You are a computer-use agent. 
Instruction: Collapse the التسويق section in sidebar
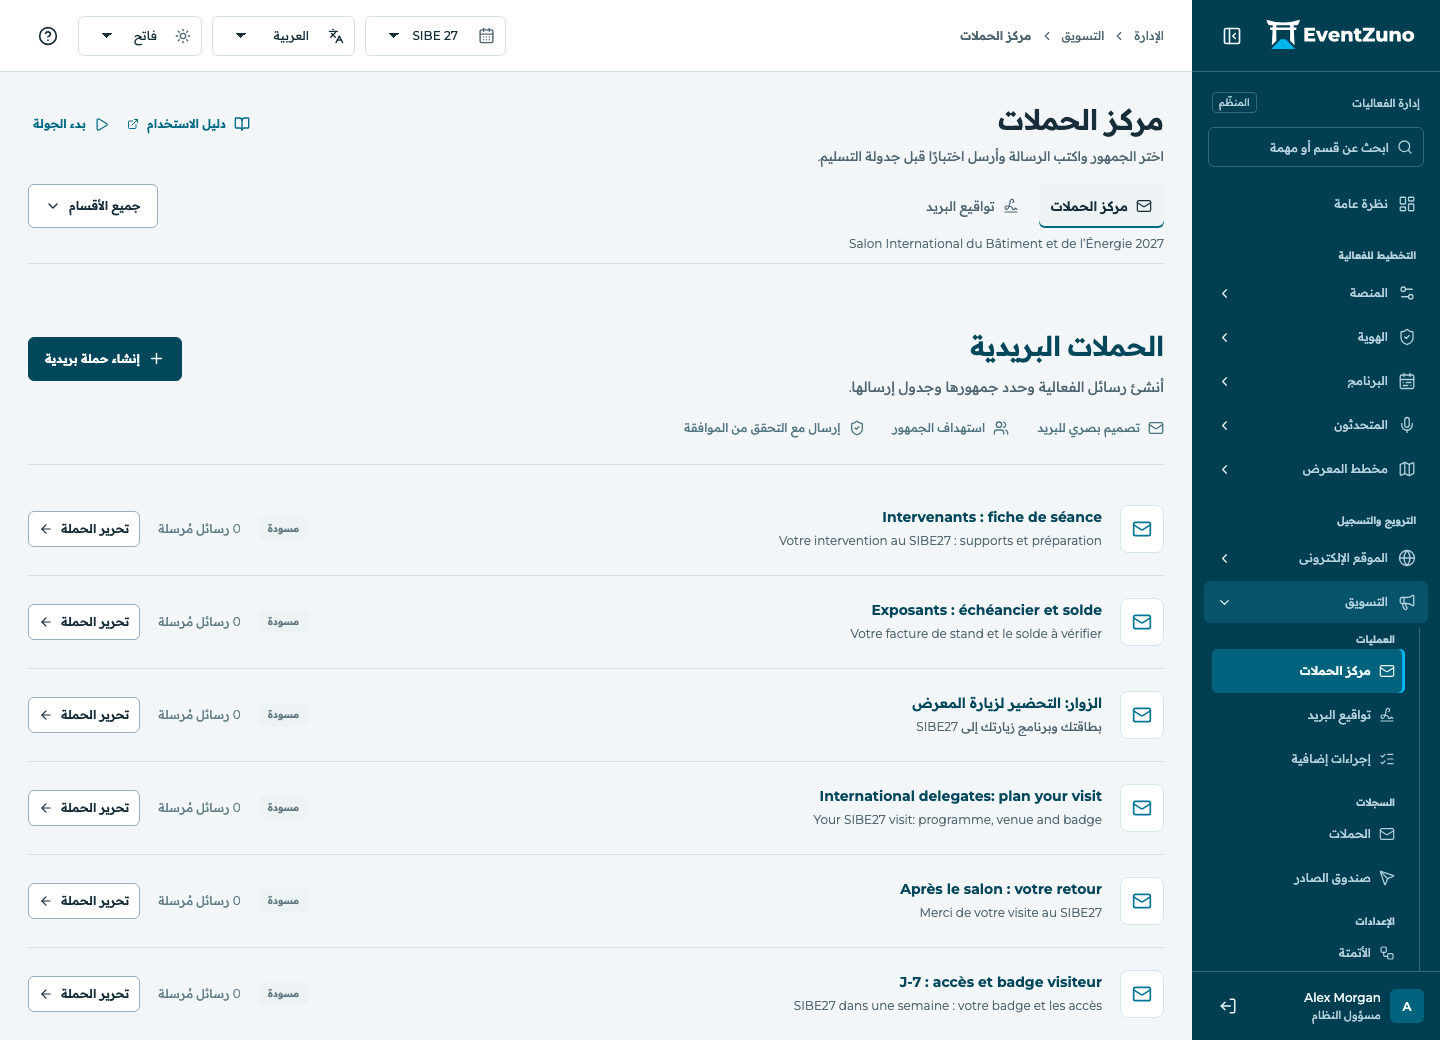tap(1316, 602)
